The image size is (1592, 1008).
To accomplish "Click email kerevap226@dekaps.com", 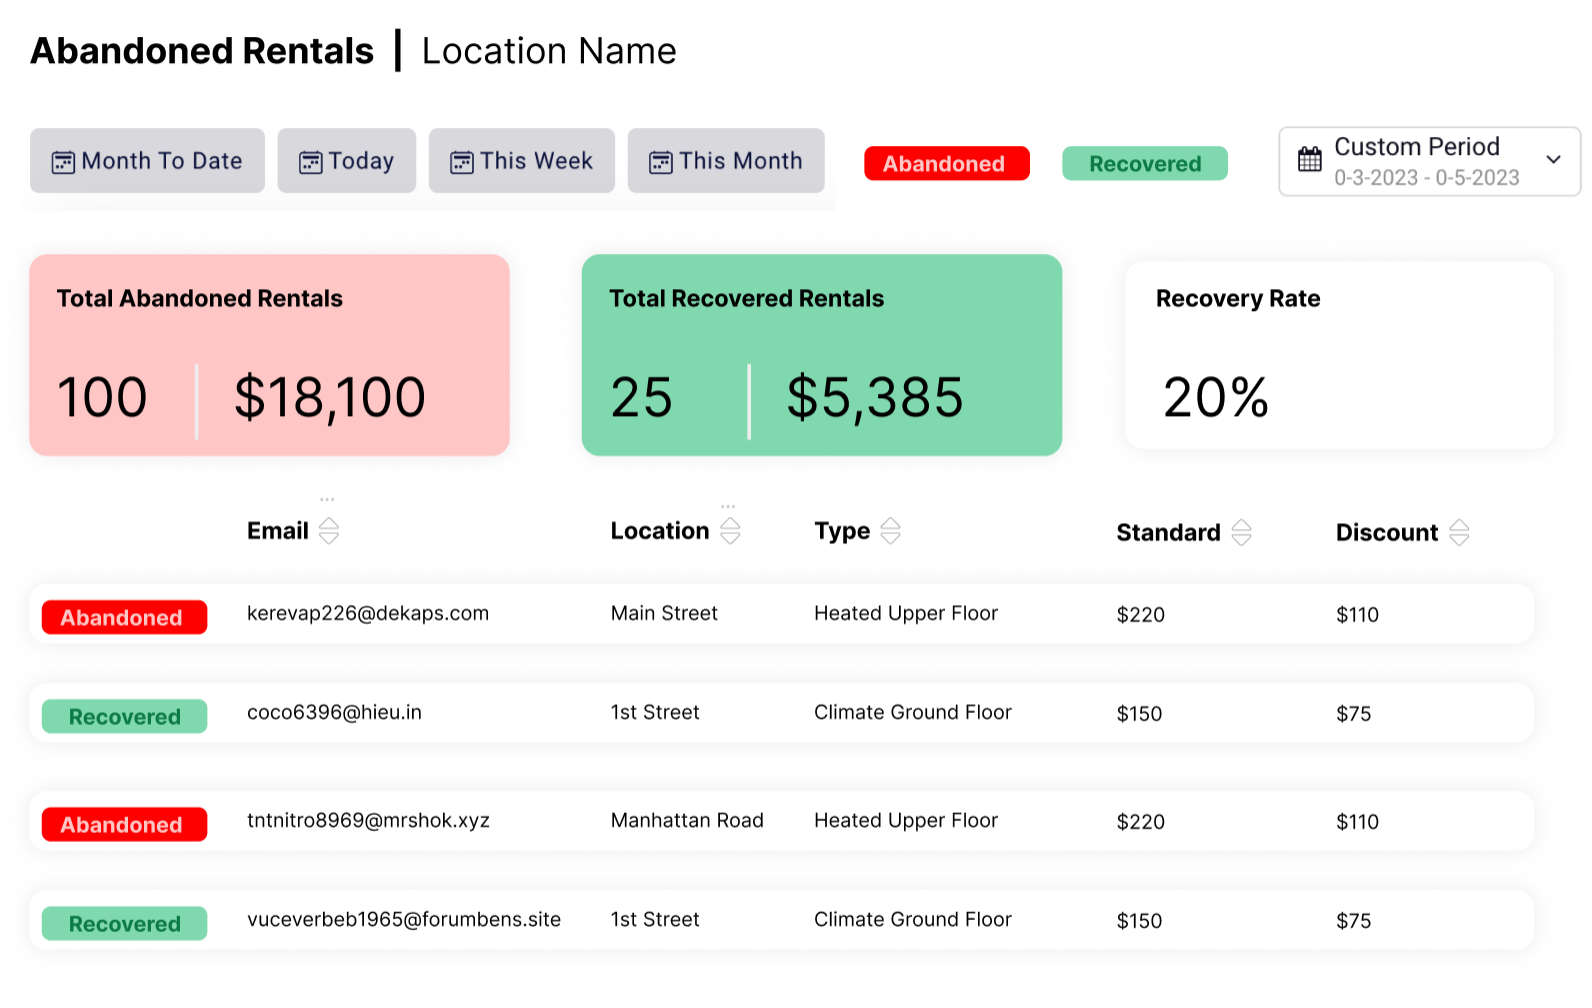I will point(368,614).
